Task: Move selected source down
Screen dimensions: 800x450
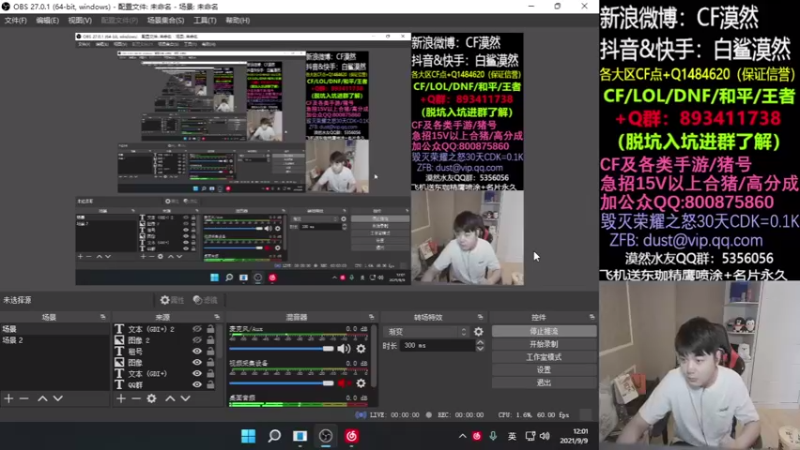Action: point(185,398)
